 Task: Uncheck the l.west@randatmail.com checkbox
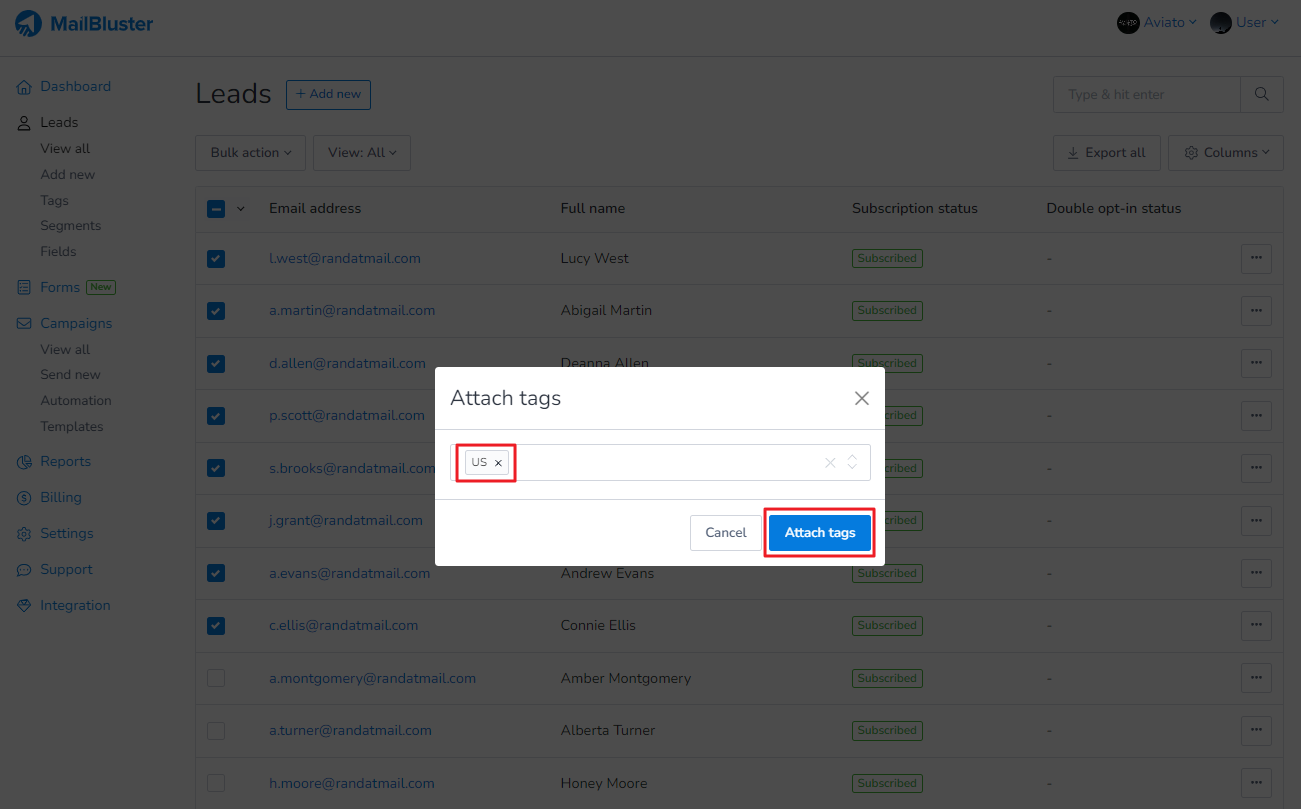pyautogui.click(x=216, y=258)
